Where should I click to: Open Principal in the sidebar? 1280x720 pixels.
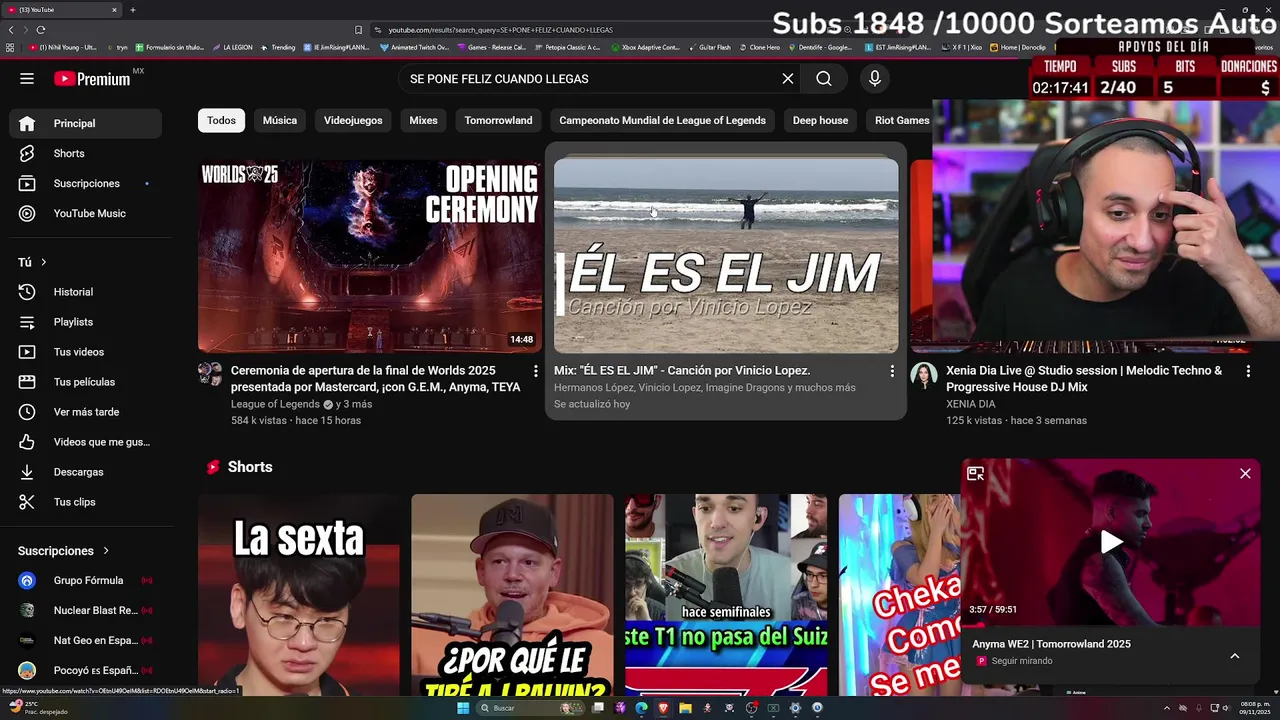click(x=86, y=123)
